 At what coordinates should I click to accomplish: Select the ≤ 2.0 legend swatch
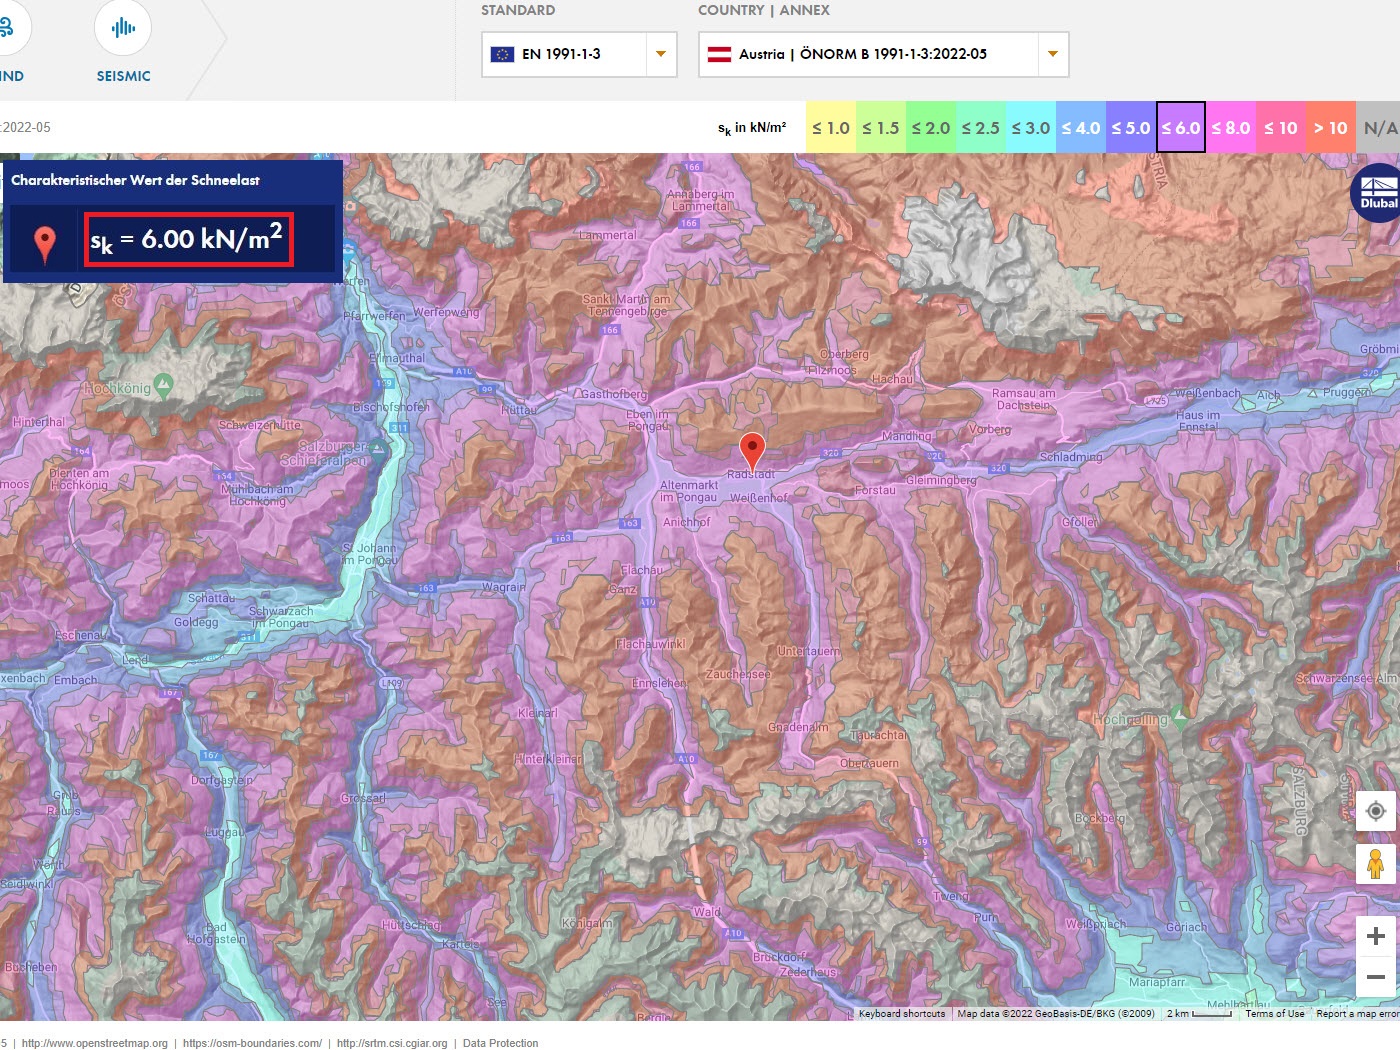click(x=931, y=127)
